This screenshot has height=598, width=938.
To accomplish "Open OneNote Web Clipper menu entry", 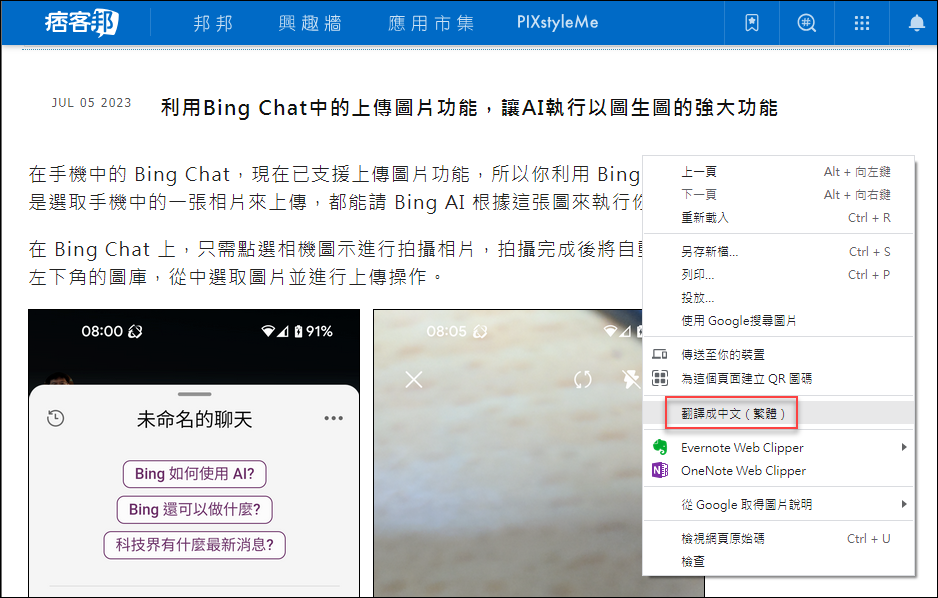I will [x=779, y=471].
